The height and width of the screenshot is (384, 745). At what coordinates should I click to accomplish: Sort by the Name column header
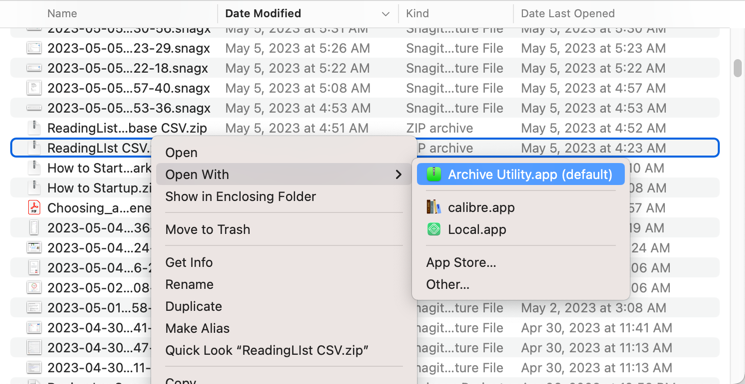[62, 14]
